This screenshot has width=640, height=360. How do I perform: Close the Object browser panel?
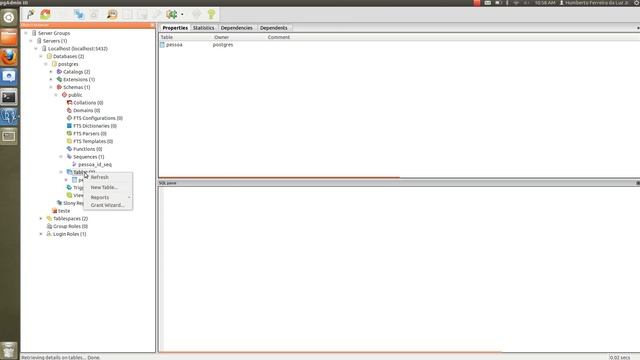click(152, 25)
